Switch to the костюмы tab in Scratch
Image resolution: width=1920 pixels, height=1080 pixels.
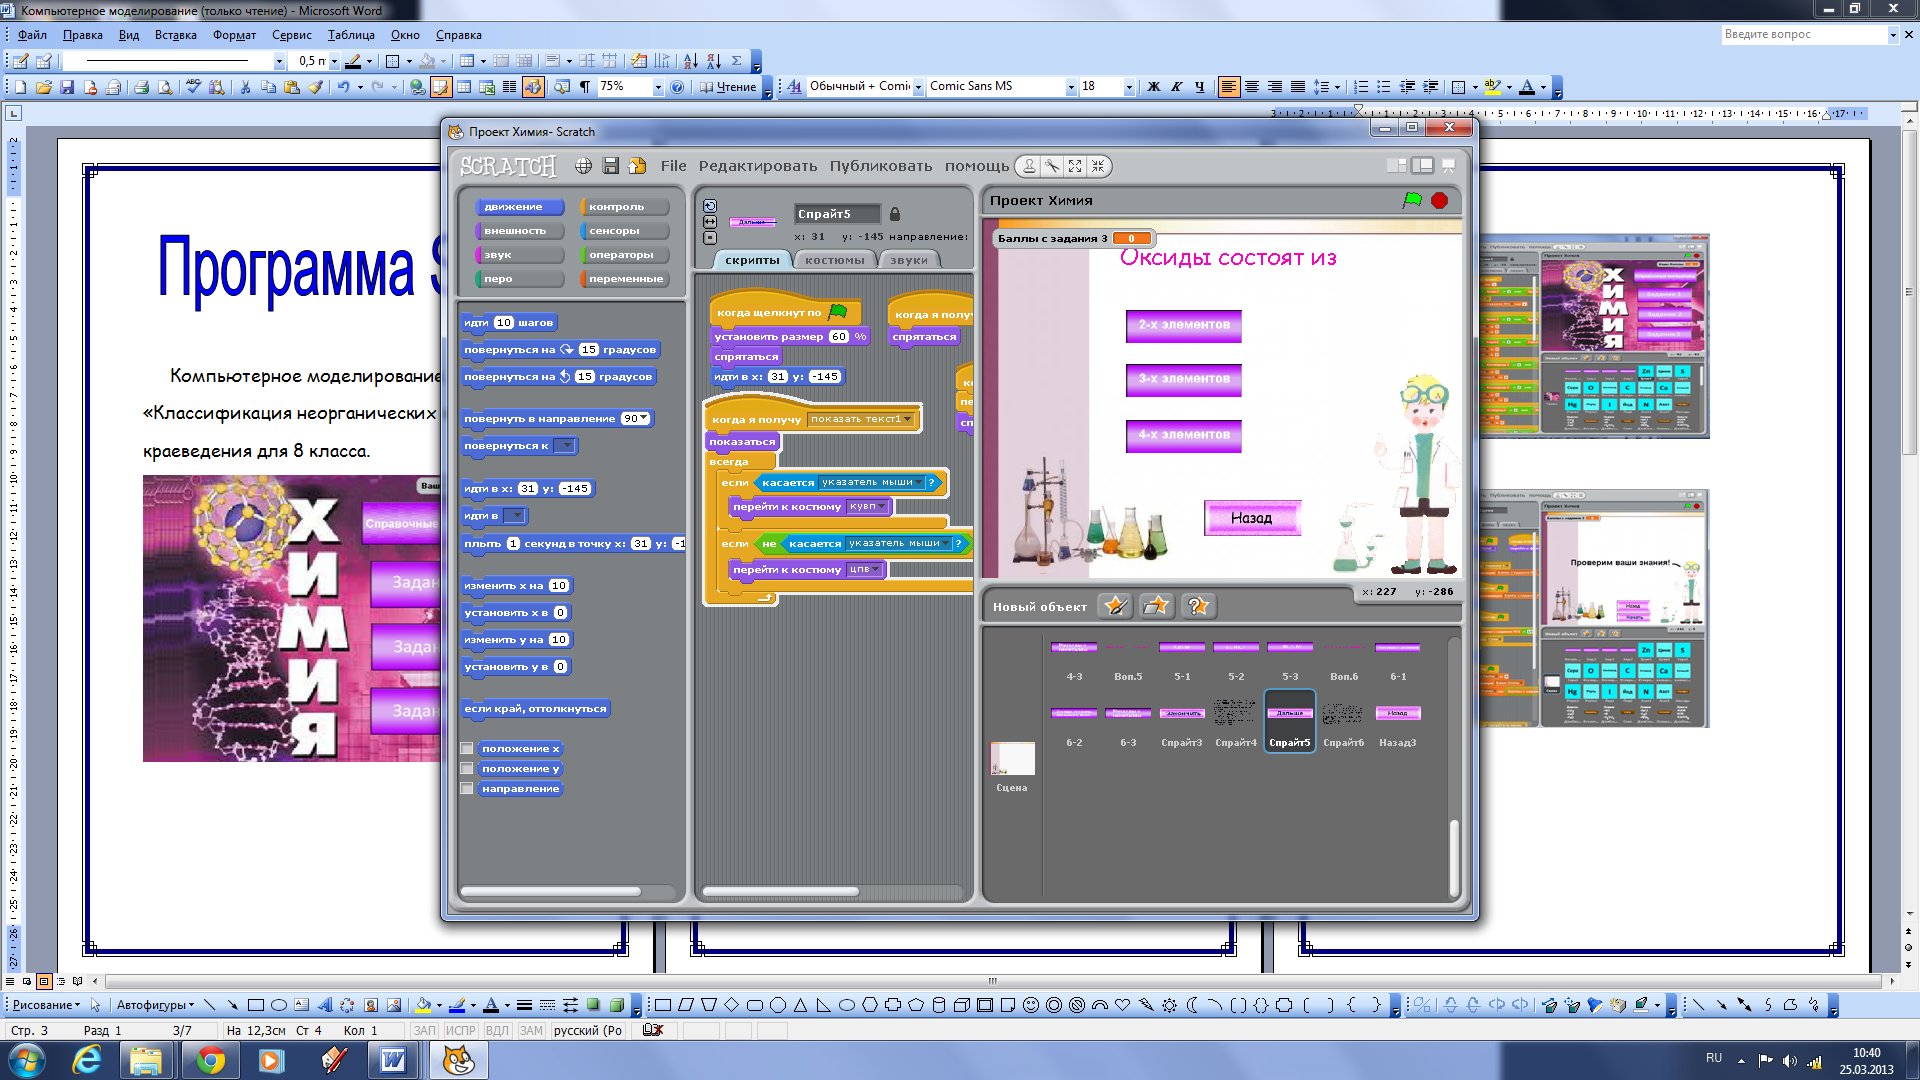click(x=835, y=260)
